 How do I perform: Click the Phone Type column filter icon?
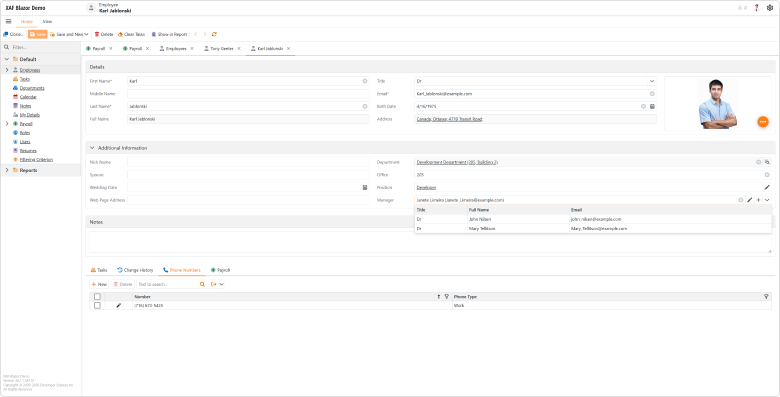[x=766, y=297]
